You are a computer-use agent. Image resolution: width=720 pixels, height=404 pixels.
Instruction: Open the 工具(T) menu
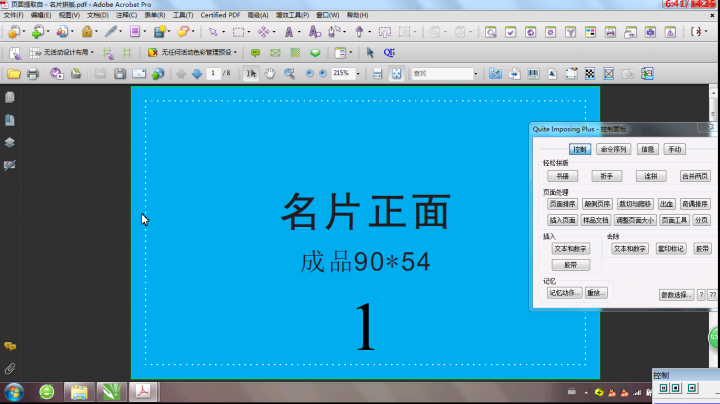tap(183, 16)
